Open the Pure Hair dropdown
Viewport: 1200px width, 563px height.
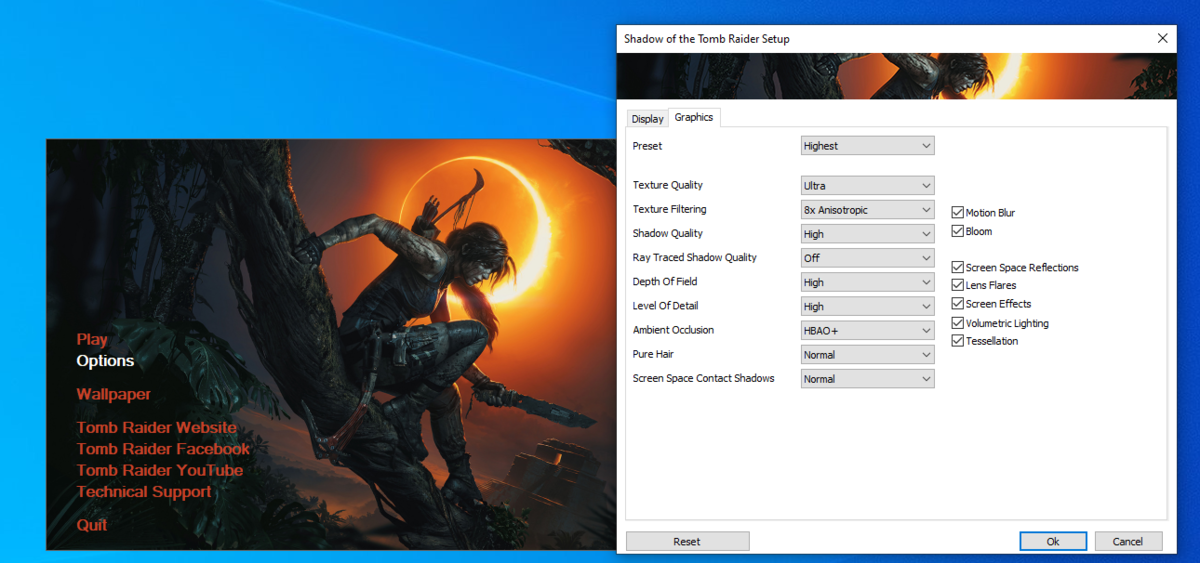(868, 355)
